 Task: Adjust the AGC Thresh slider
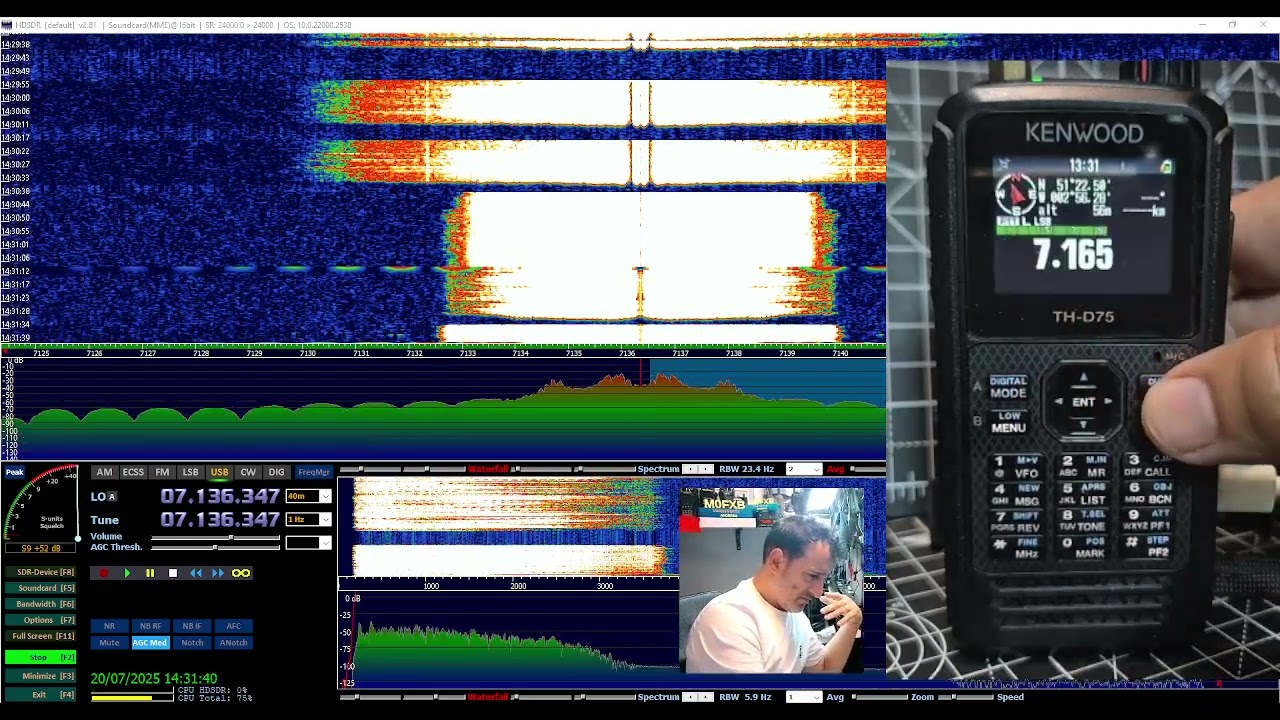click(x=215, y=547)
